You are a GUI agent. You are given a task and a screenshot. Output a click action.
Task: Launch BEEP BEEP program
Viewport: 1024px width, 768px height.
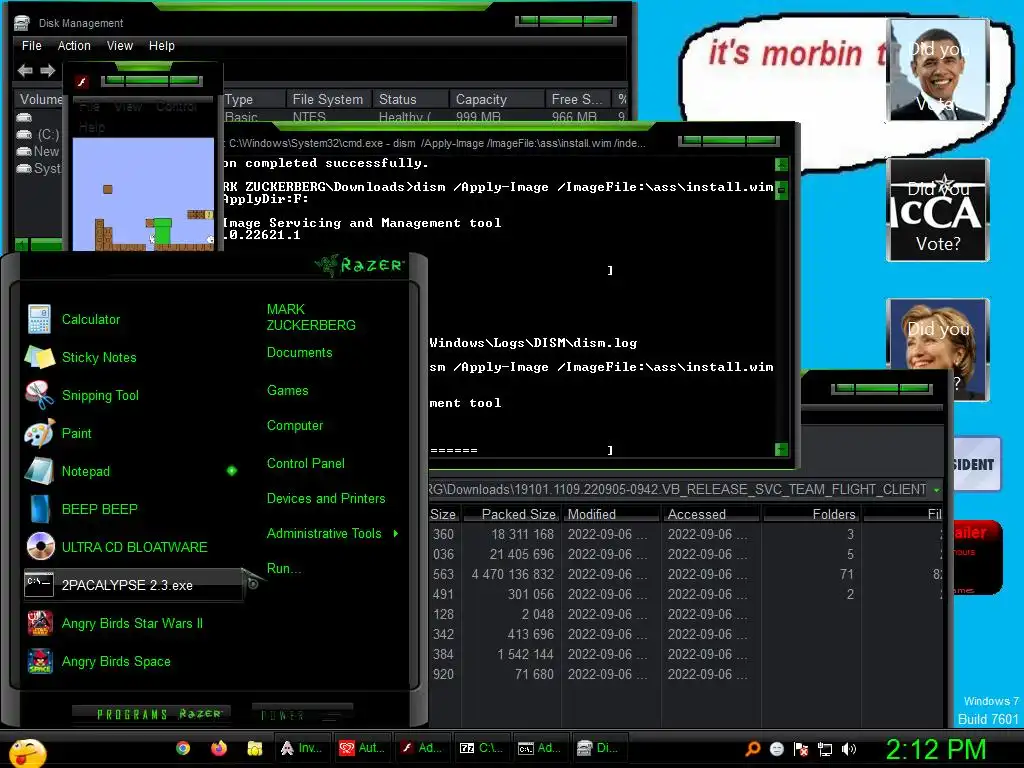click(x=99, y=509)
